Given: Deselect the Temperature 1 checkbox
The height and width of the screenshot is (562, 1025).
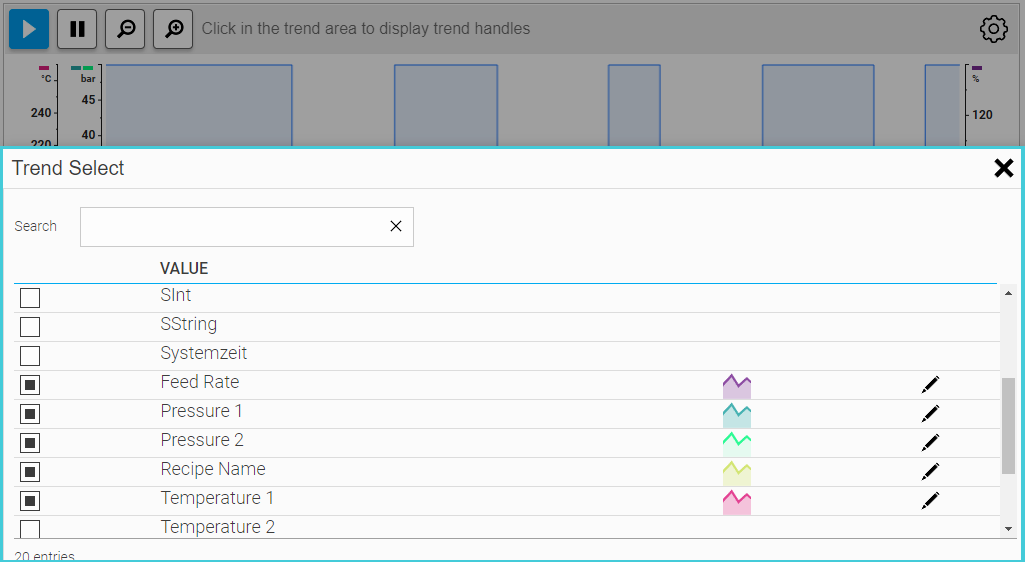Looking at the screenshot, I should [x=30, y=501].
